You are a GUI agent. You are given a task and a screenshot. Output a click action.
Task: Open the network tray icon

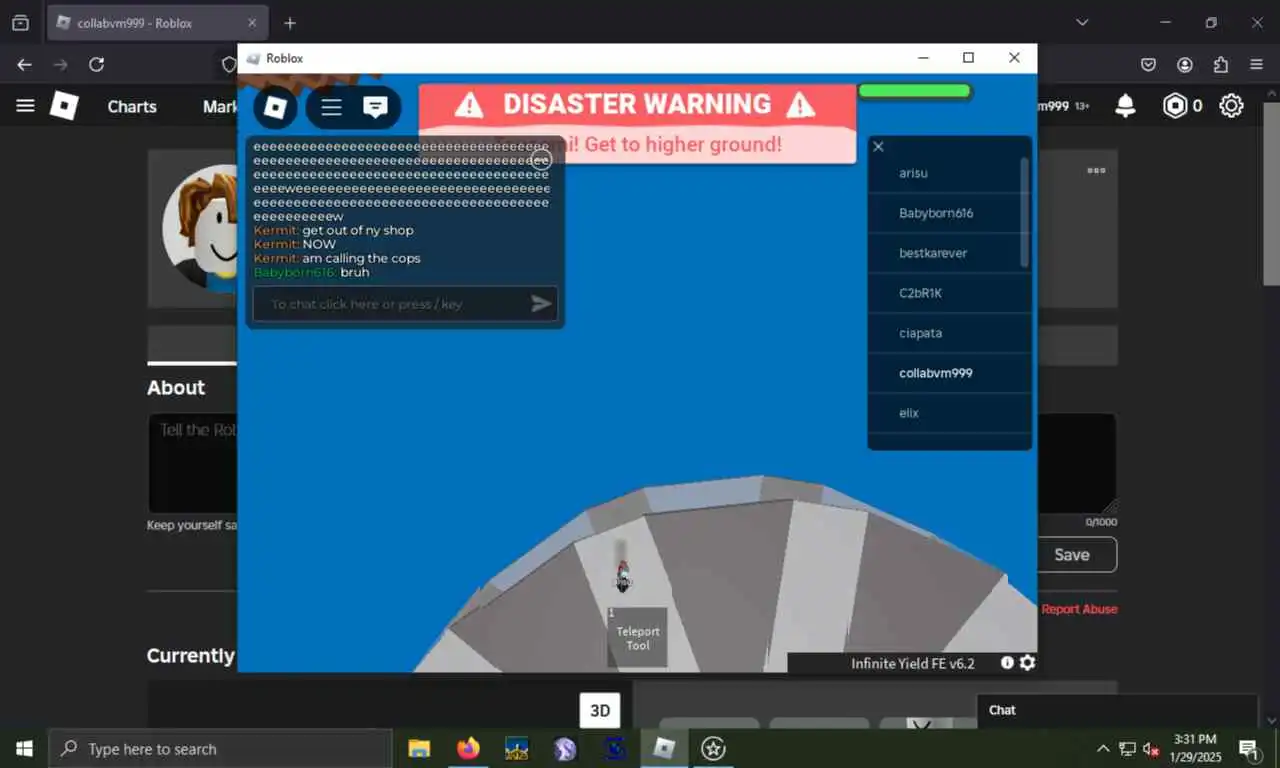(x=1127, y=748)
